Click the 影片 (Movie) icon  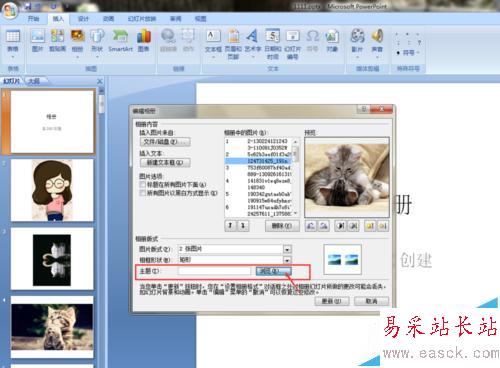click(x=357, y=43)
